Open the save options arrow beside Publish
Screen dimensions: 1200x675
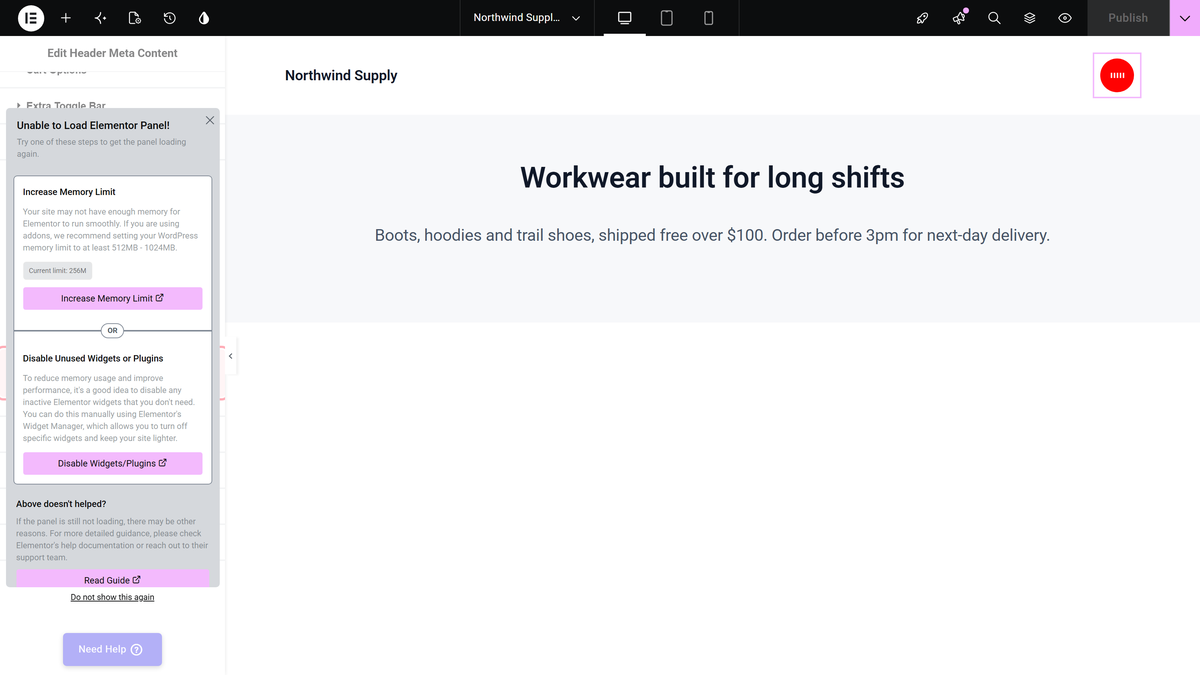[x=1185, y=18]
